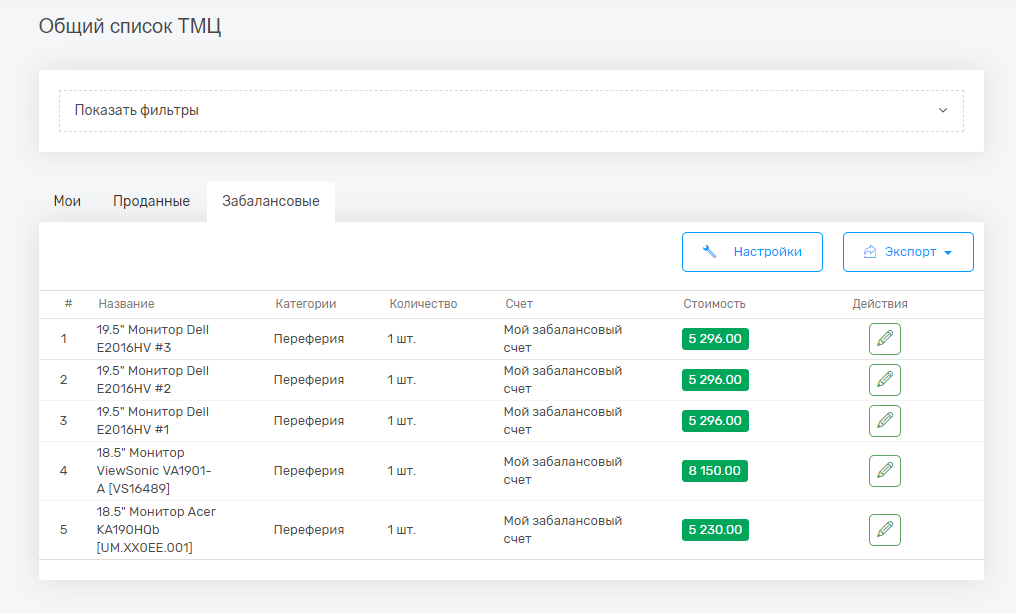The image size is (1016, 613).
Task: Select the name 19.5" Монитор Dell E2016HV #3
Action: click(x=153, y=339)
